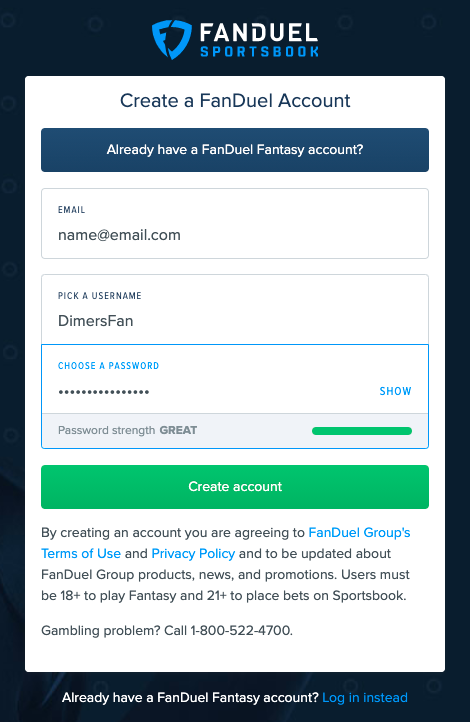Click the PICK A USERNAME label
The image size is (470, 722).
pos(99,296)
